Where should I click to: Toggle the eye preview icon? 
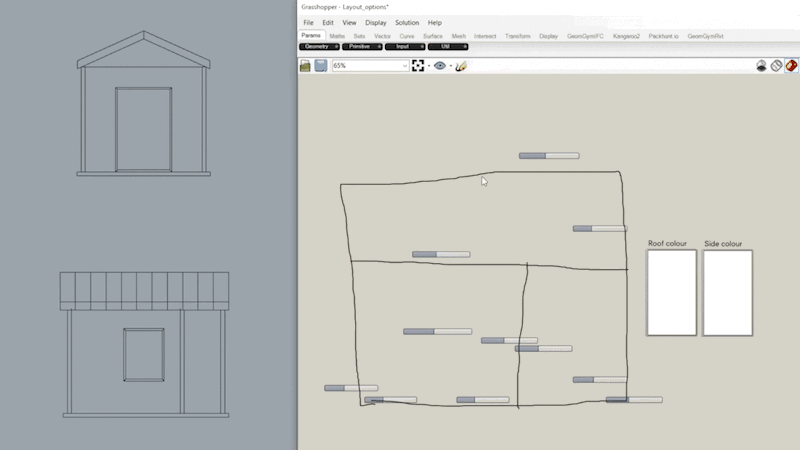[440, 66]
